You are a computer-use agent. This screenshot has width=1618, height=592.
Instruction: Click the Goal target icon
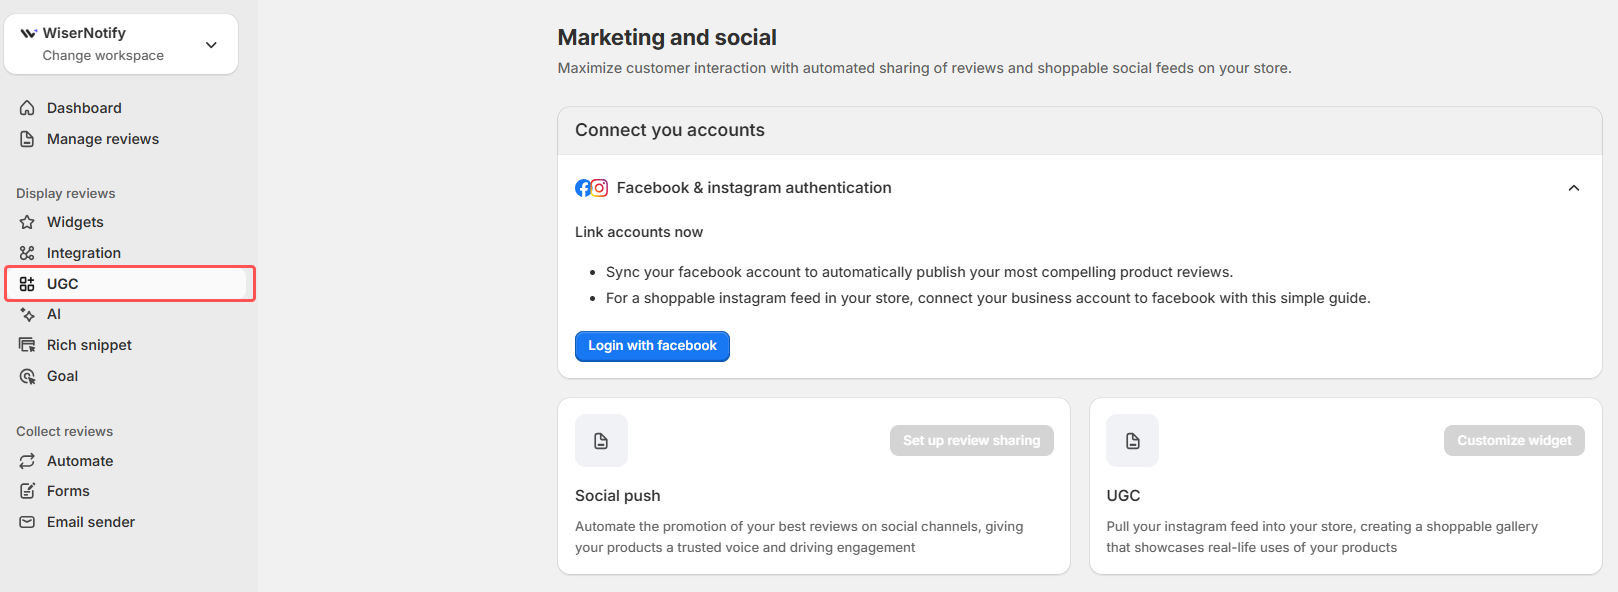point(27,376)
